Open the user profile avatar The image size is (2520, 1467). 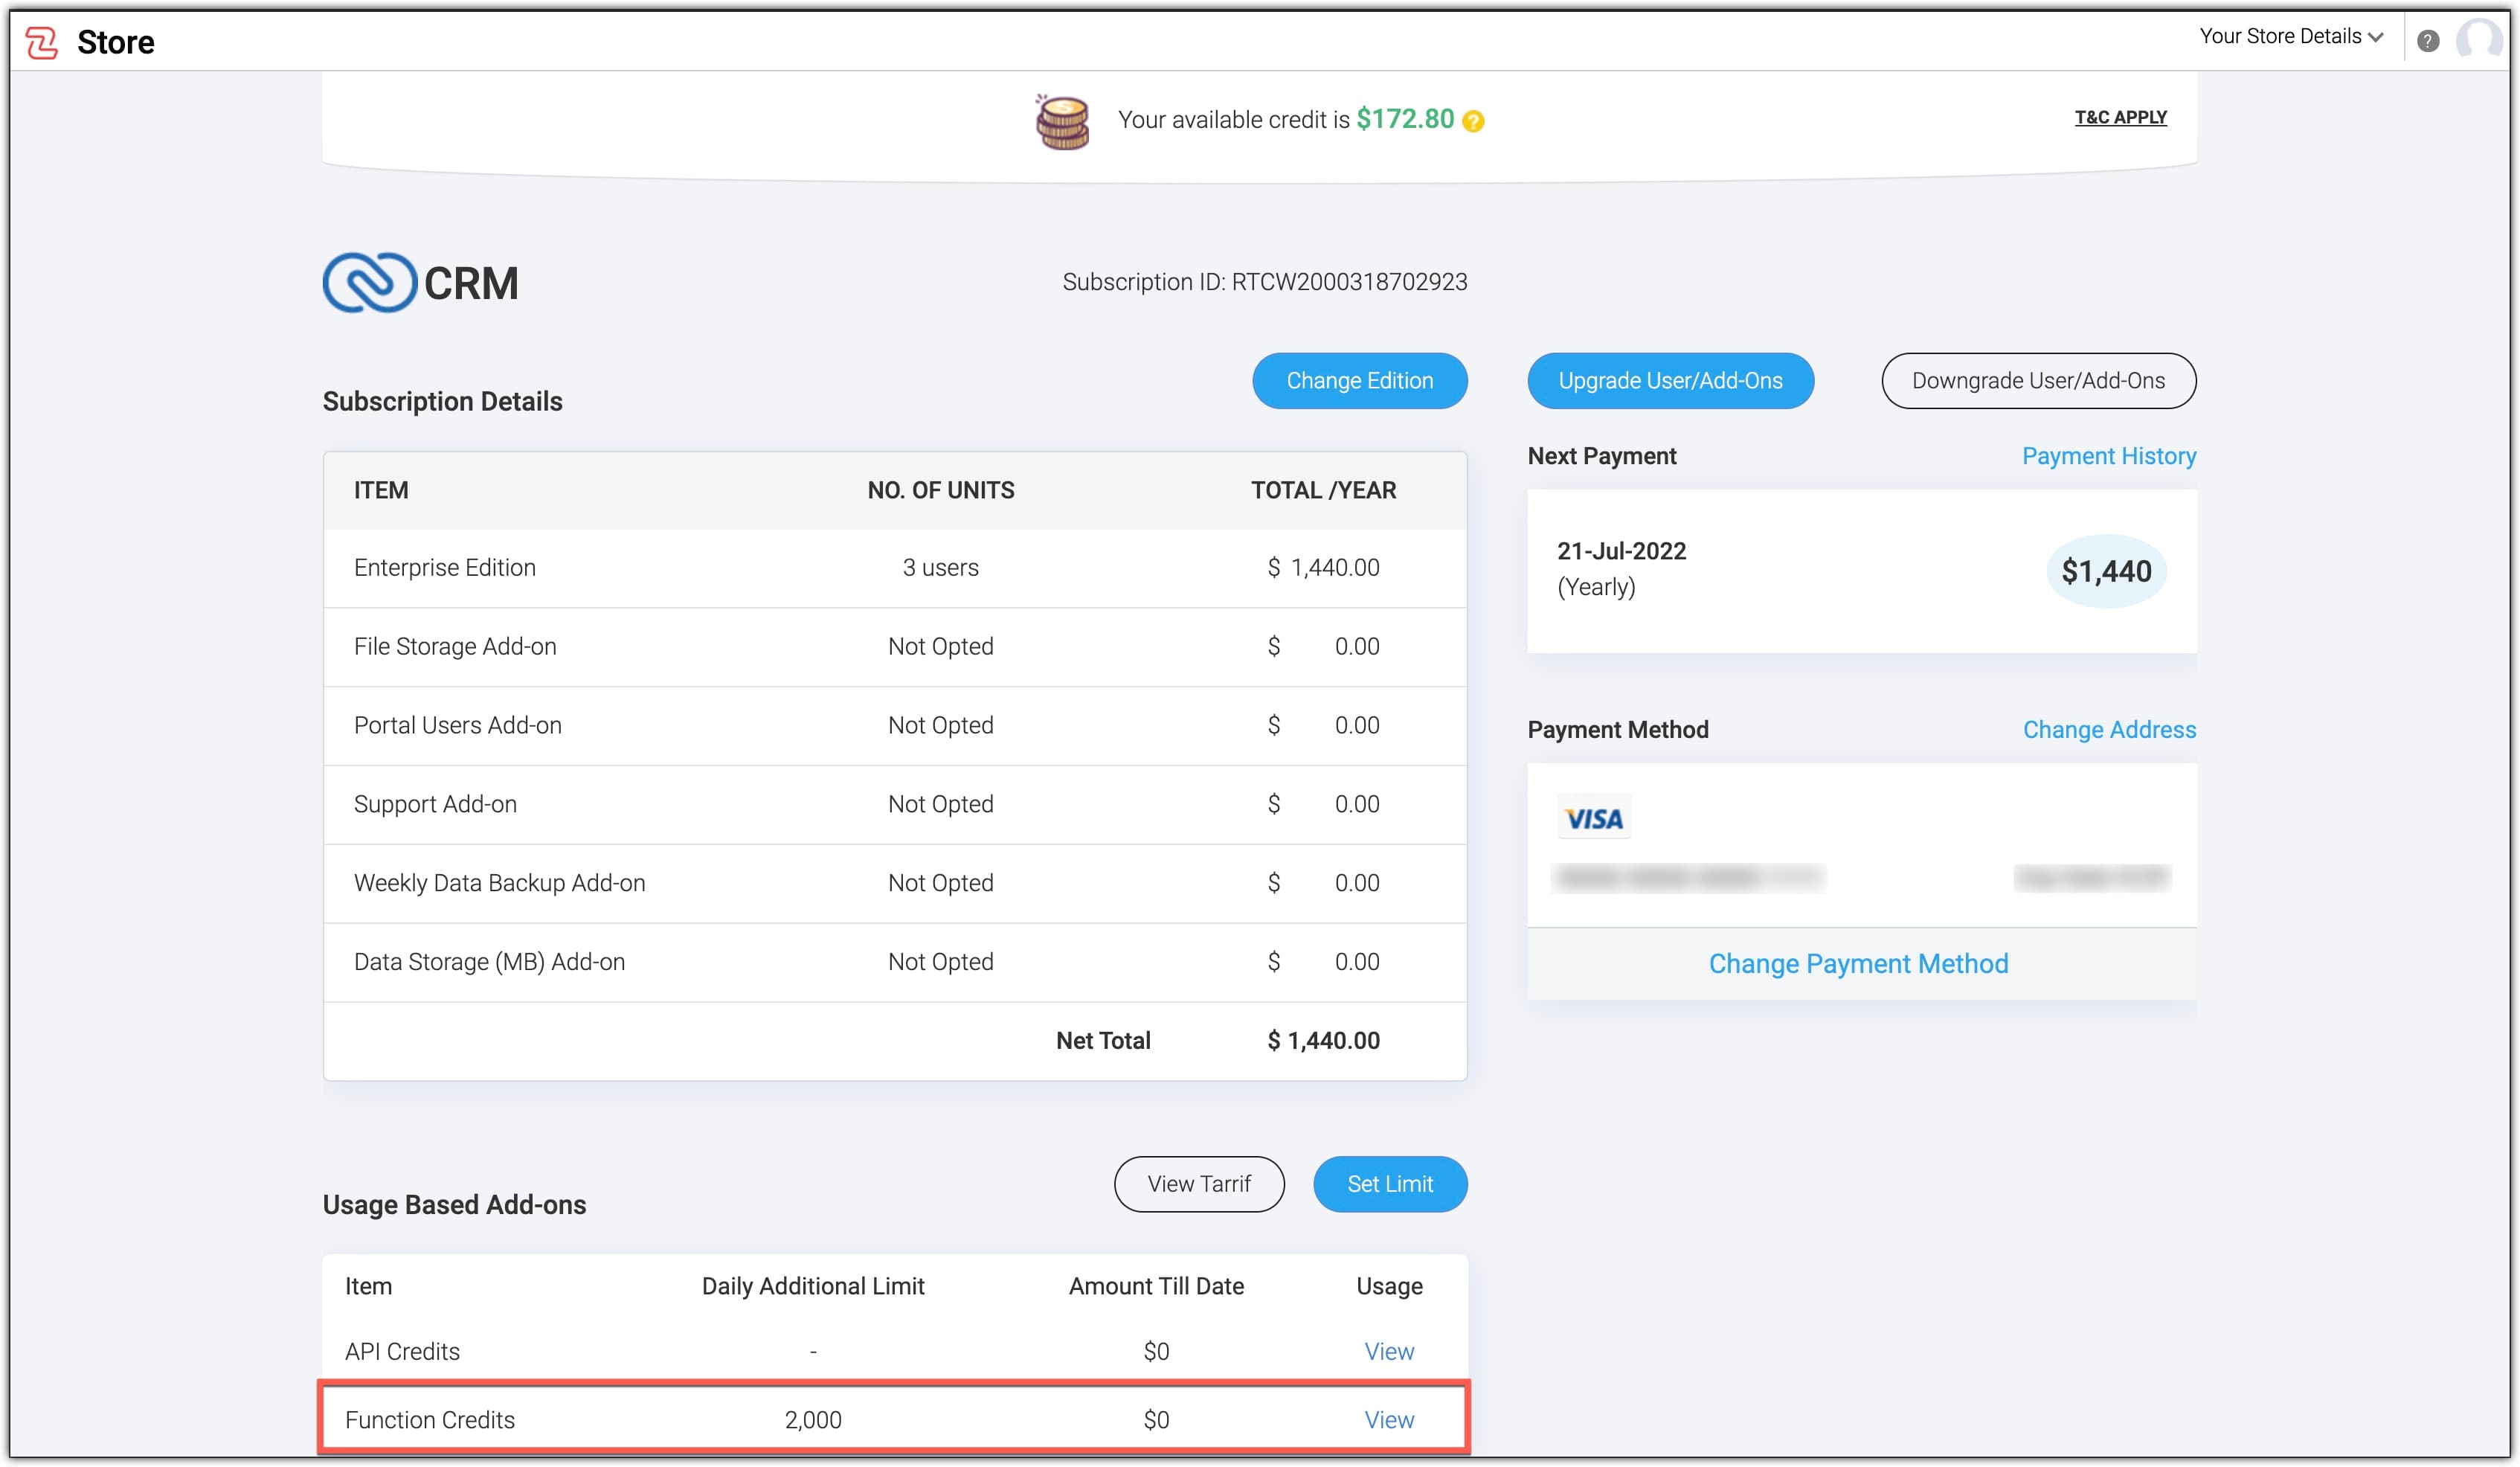(2479, 40)
